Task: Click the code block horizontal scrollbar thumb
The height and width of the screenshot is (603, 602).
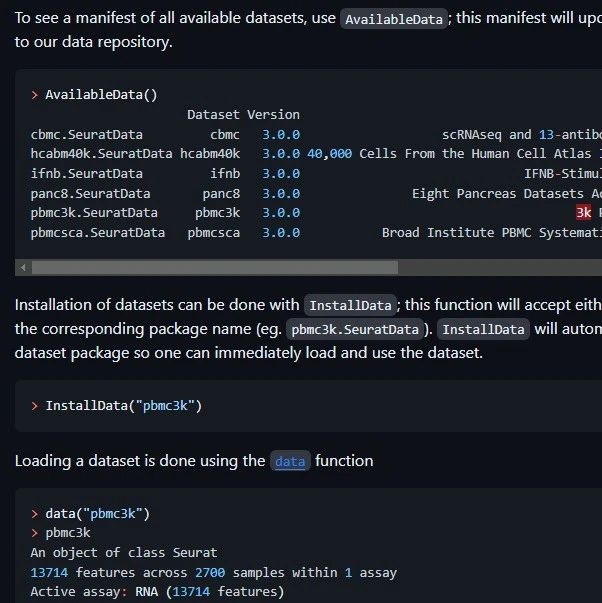Action: [x=215, y=267]
